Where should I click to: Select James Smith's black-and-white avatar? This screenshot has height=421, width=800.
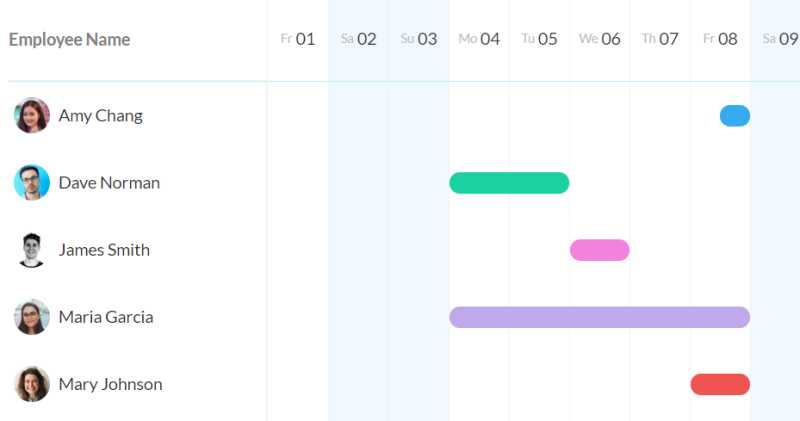(32, 250)
